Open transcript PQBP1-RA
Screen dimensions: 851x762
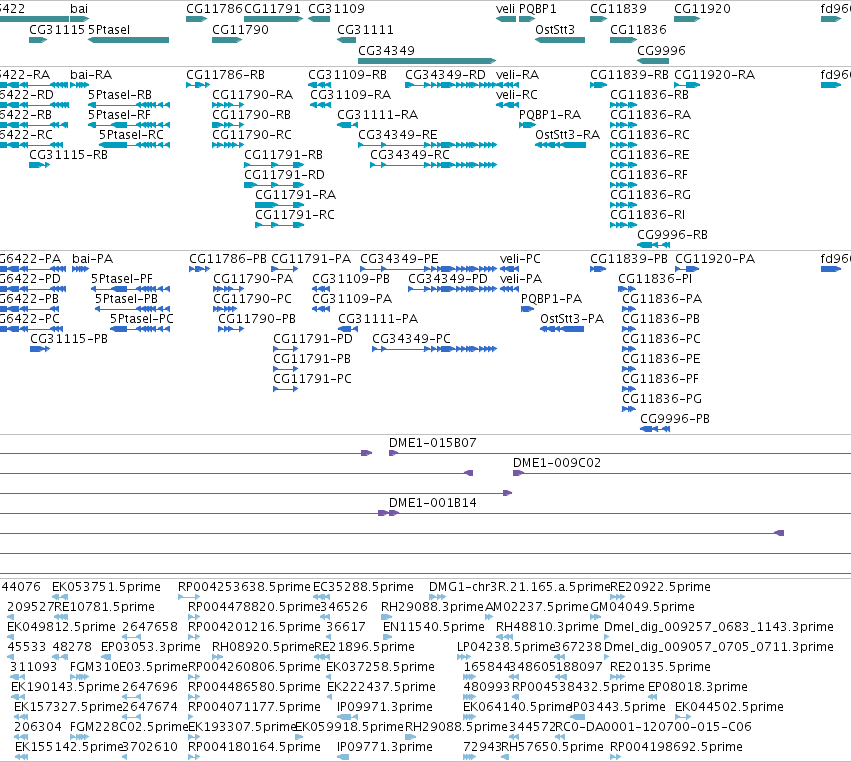point(550,115)
